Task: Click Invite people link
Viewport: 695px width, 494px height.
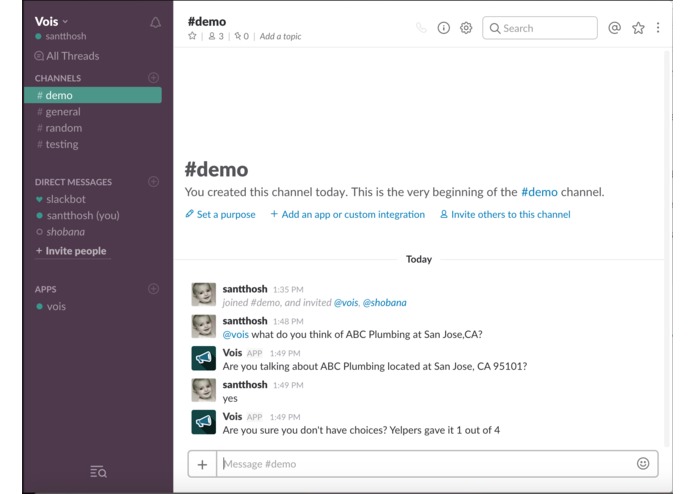Action: [71, 251]
